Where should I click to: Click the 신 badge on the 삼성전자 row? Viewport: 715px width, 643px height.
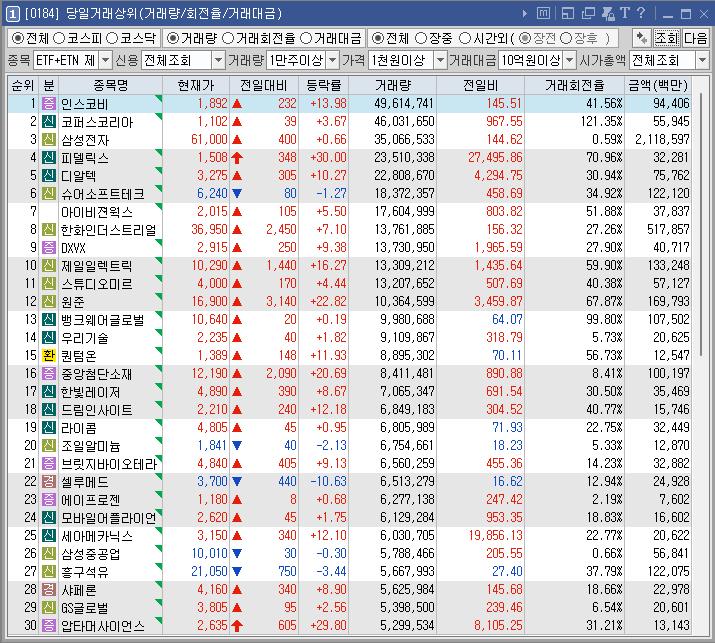coord(49,140)
